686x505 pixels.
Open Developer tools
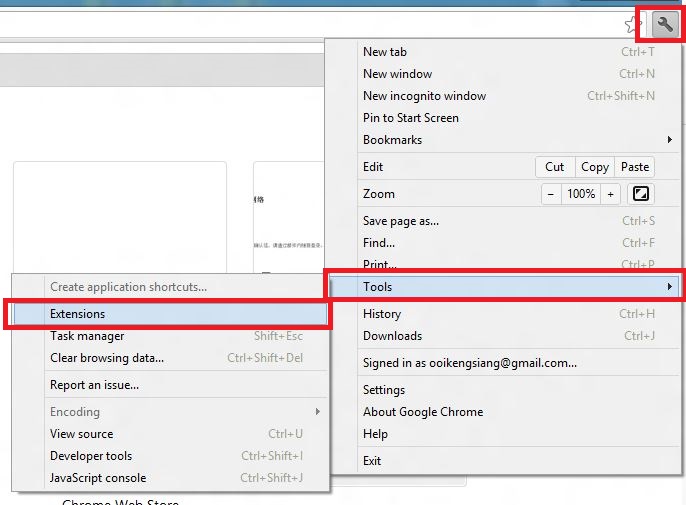click(x=91, y=456)
